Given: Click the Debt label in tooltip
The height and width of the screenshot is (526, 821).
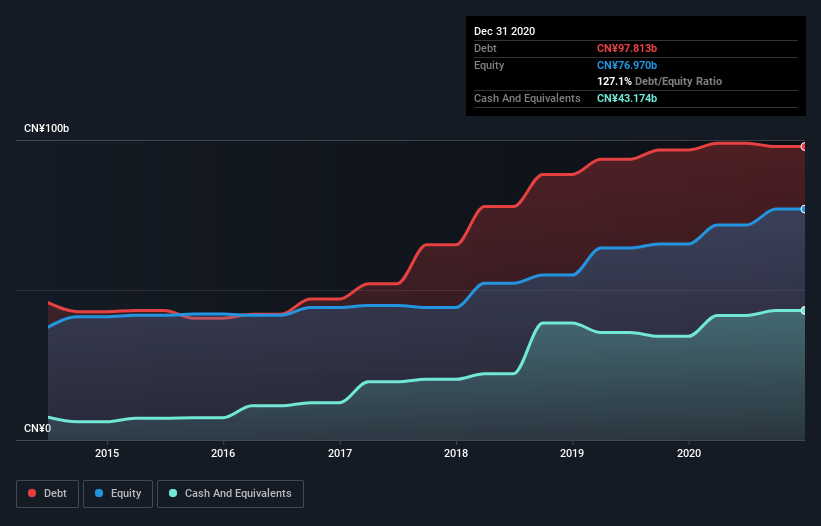Looking at the screenshot, I should [x=485, y=48].
